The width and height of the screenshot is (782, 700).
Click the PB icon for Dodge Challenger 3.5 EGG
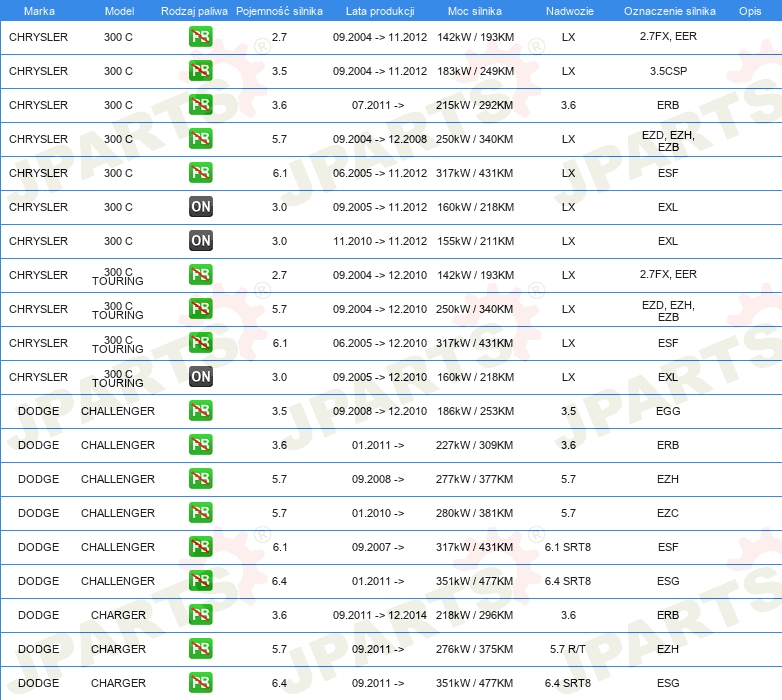coord(201,411)
